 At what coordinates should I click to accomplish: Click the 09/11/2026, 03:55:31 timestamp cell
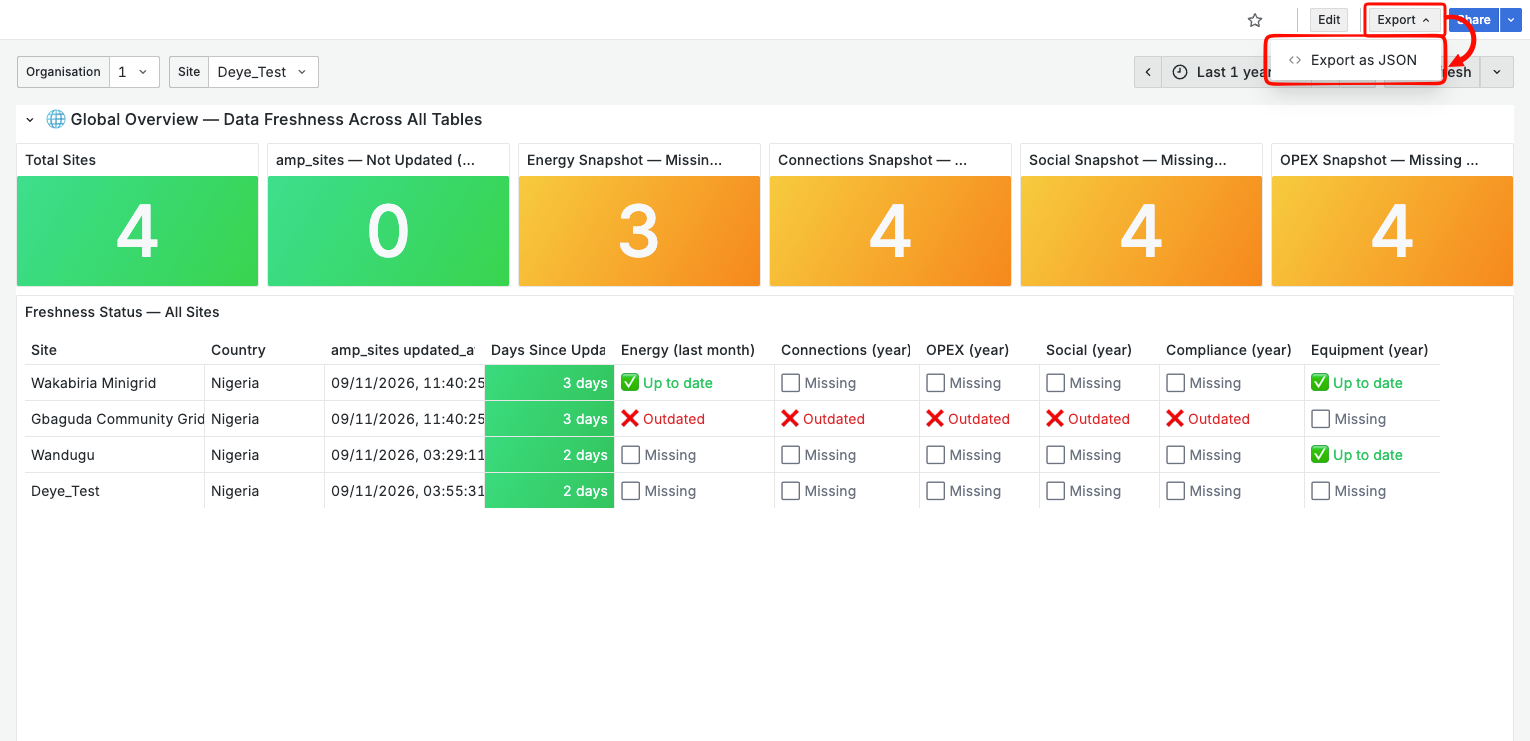click(405, 491)
